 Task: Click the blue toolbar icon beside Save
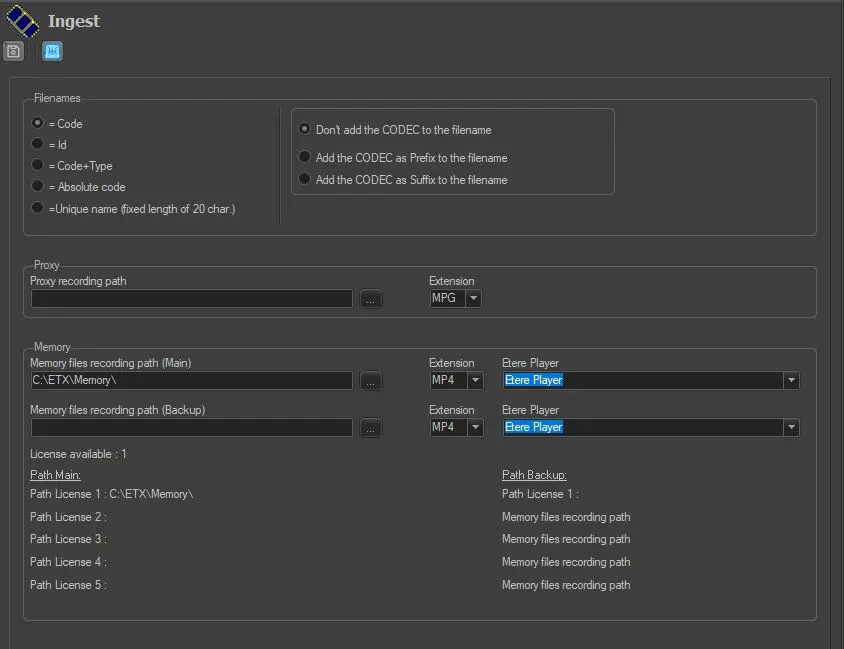click(52, 51)
